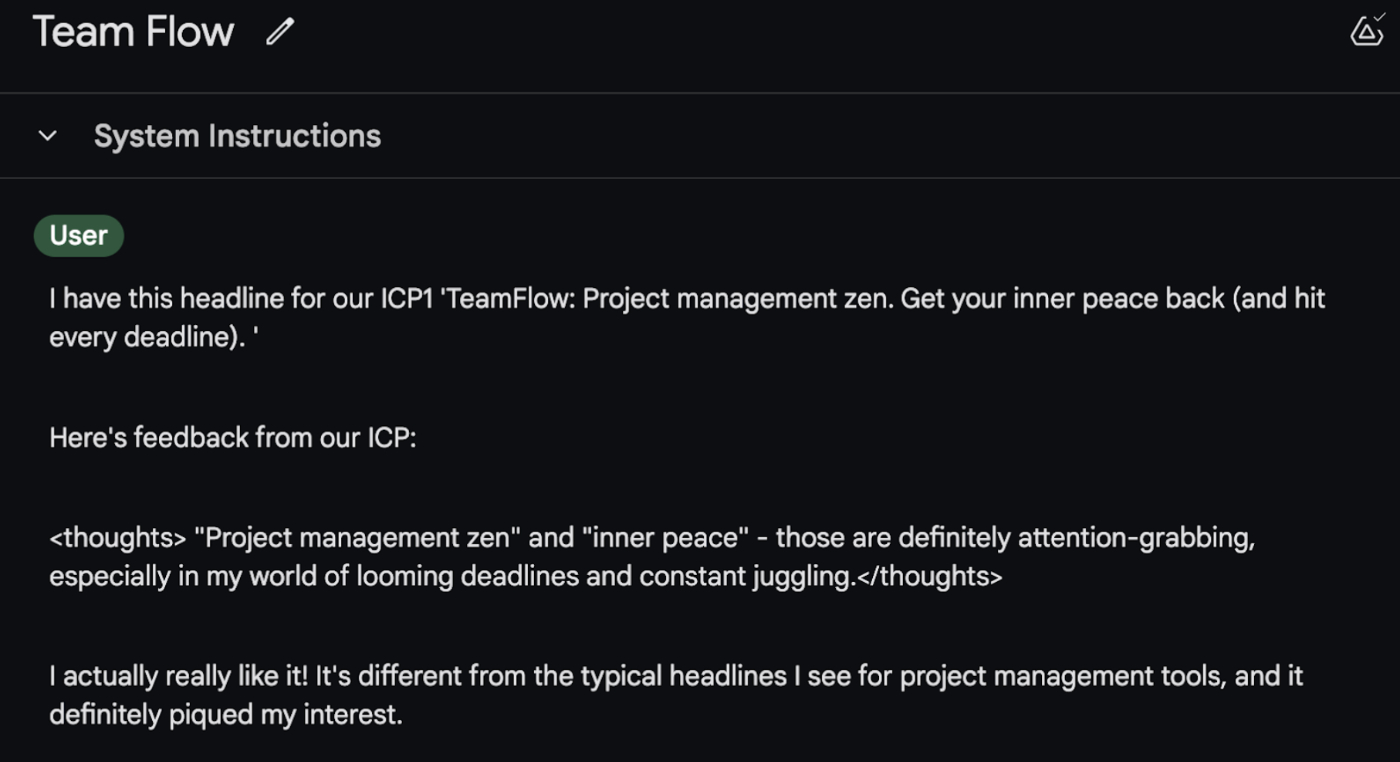The width and height of the screenshot is (1400, 762).
Task: Click "ICP1" in the first message line
Action: pos(398,299)
